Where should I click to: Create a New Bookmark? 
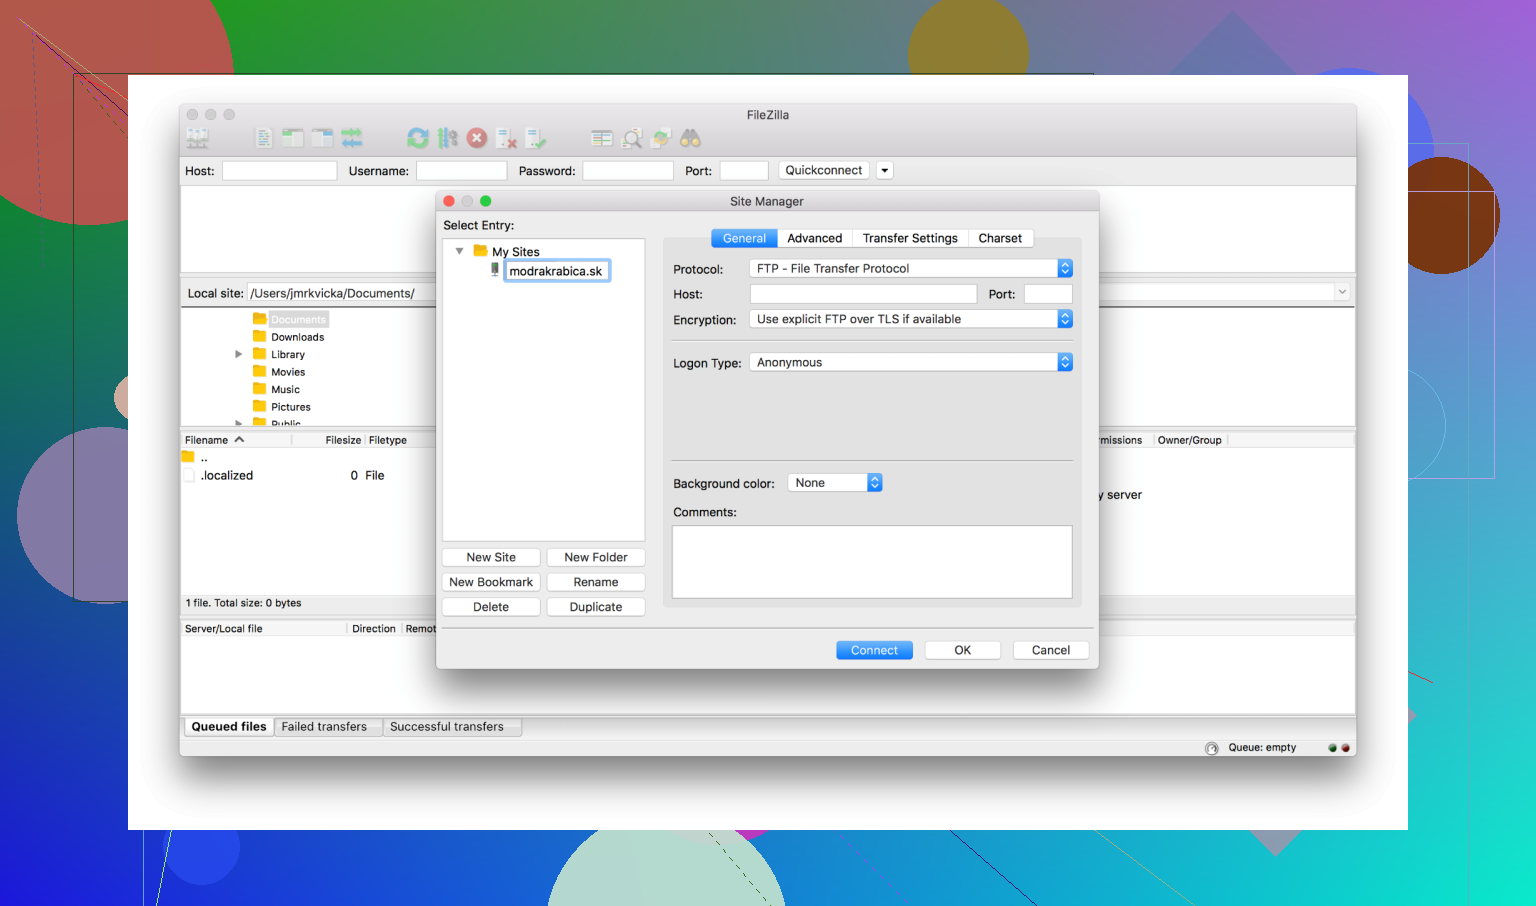point(490,581)
